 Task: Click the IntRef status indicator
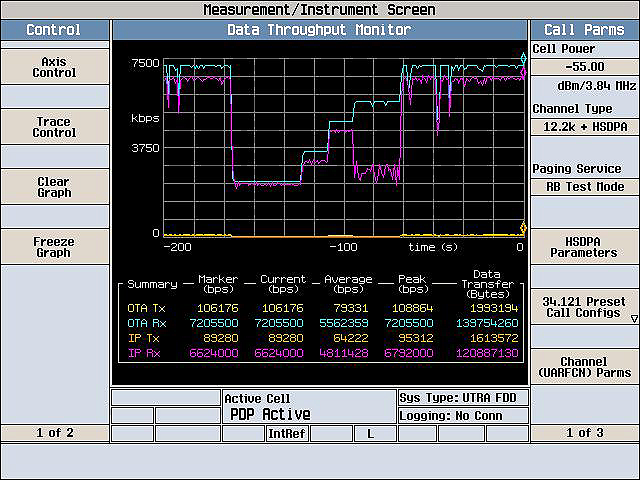click(287, 433)
